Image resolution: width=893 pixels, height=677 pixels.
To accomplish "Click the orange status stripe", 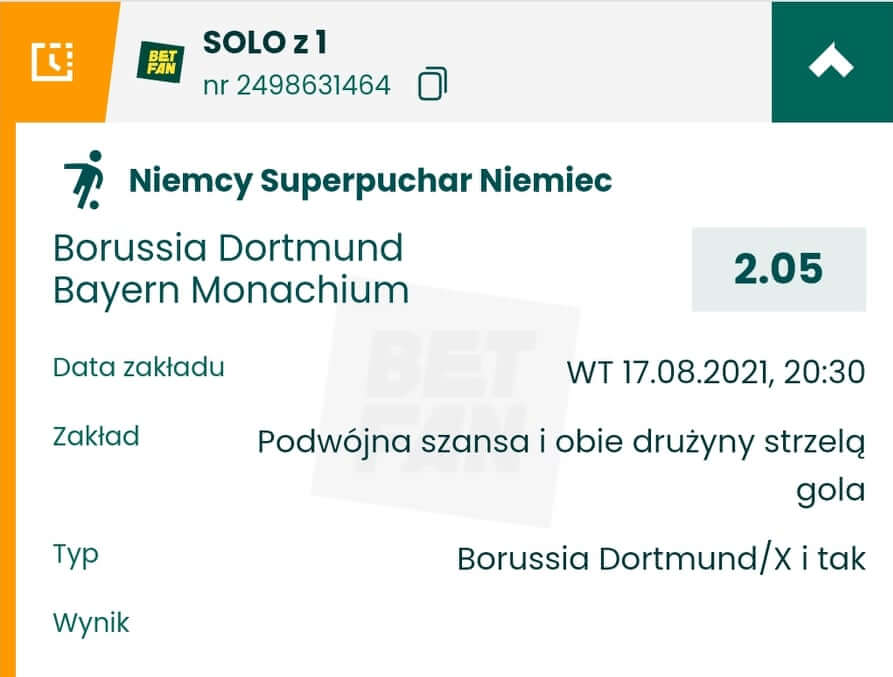I will 8,400.
